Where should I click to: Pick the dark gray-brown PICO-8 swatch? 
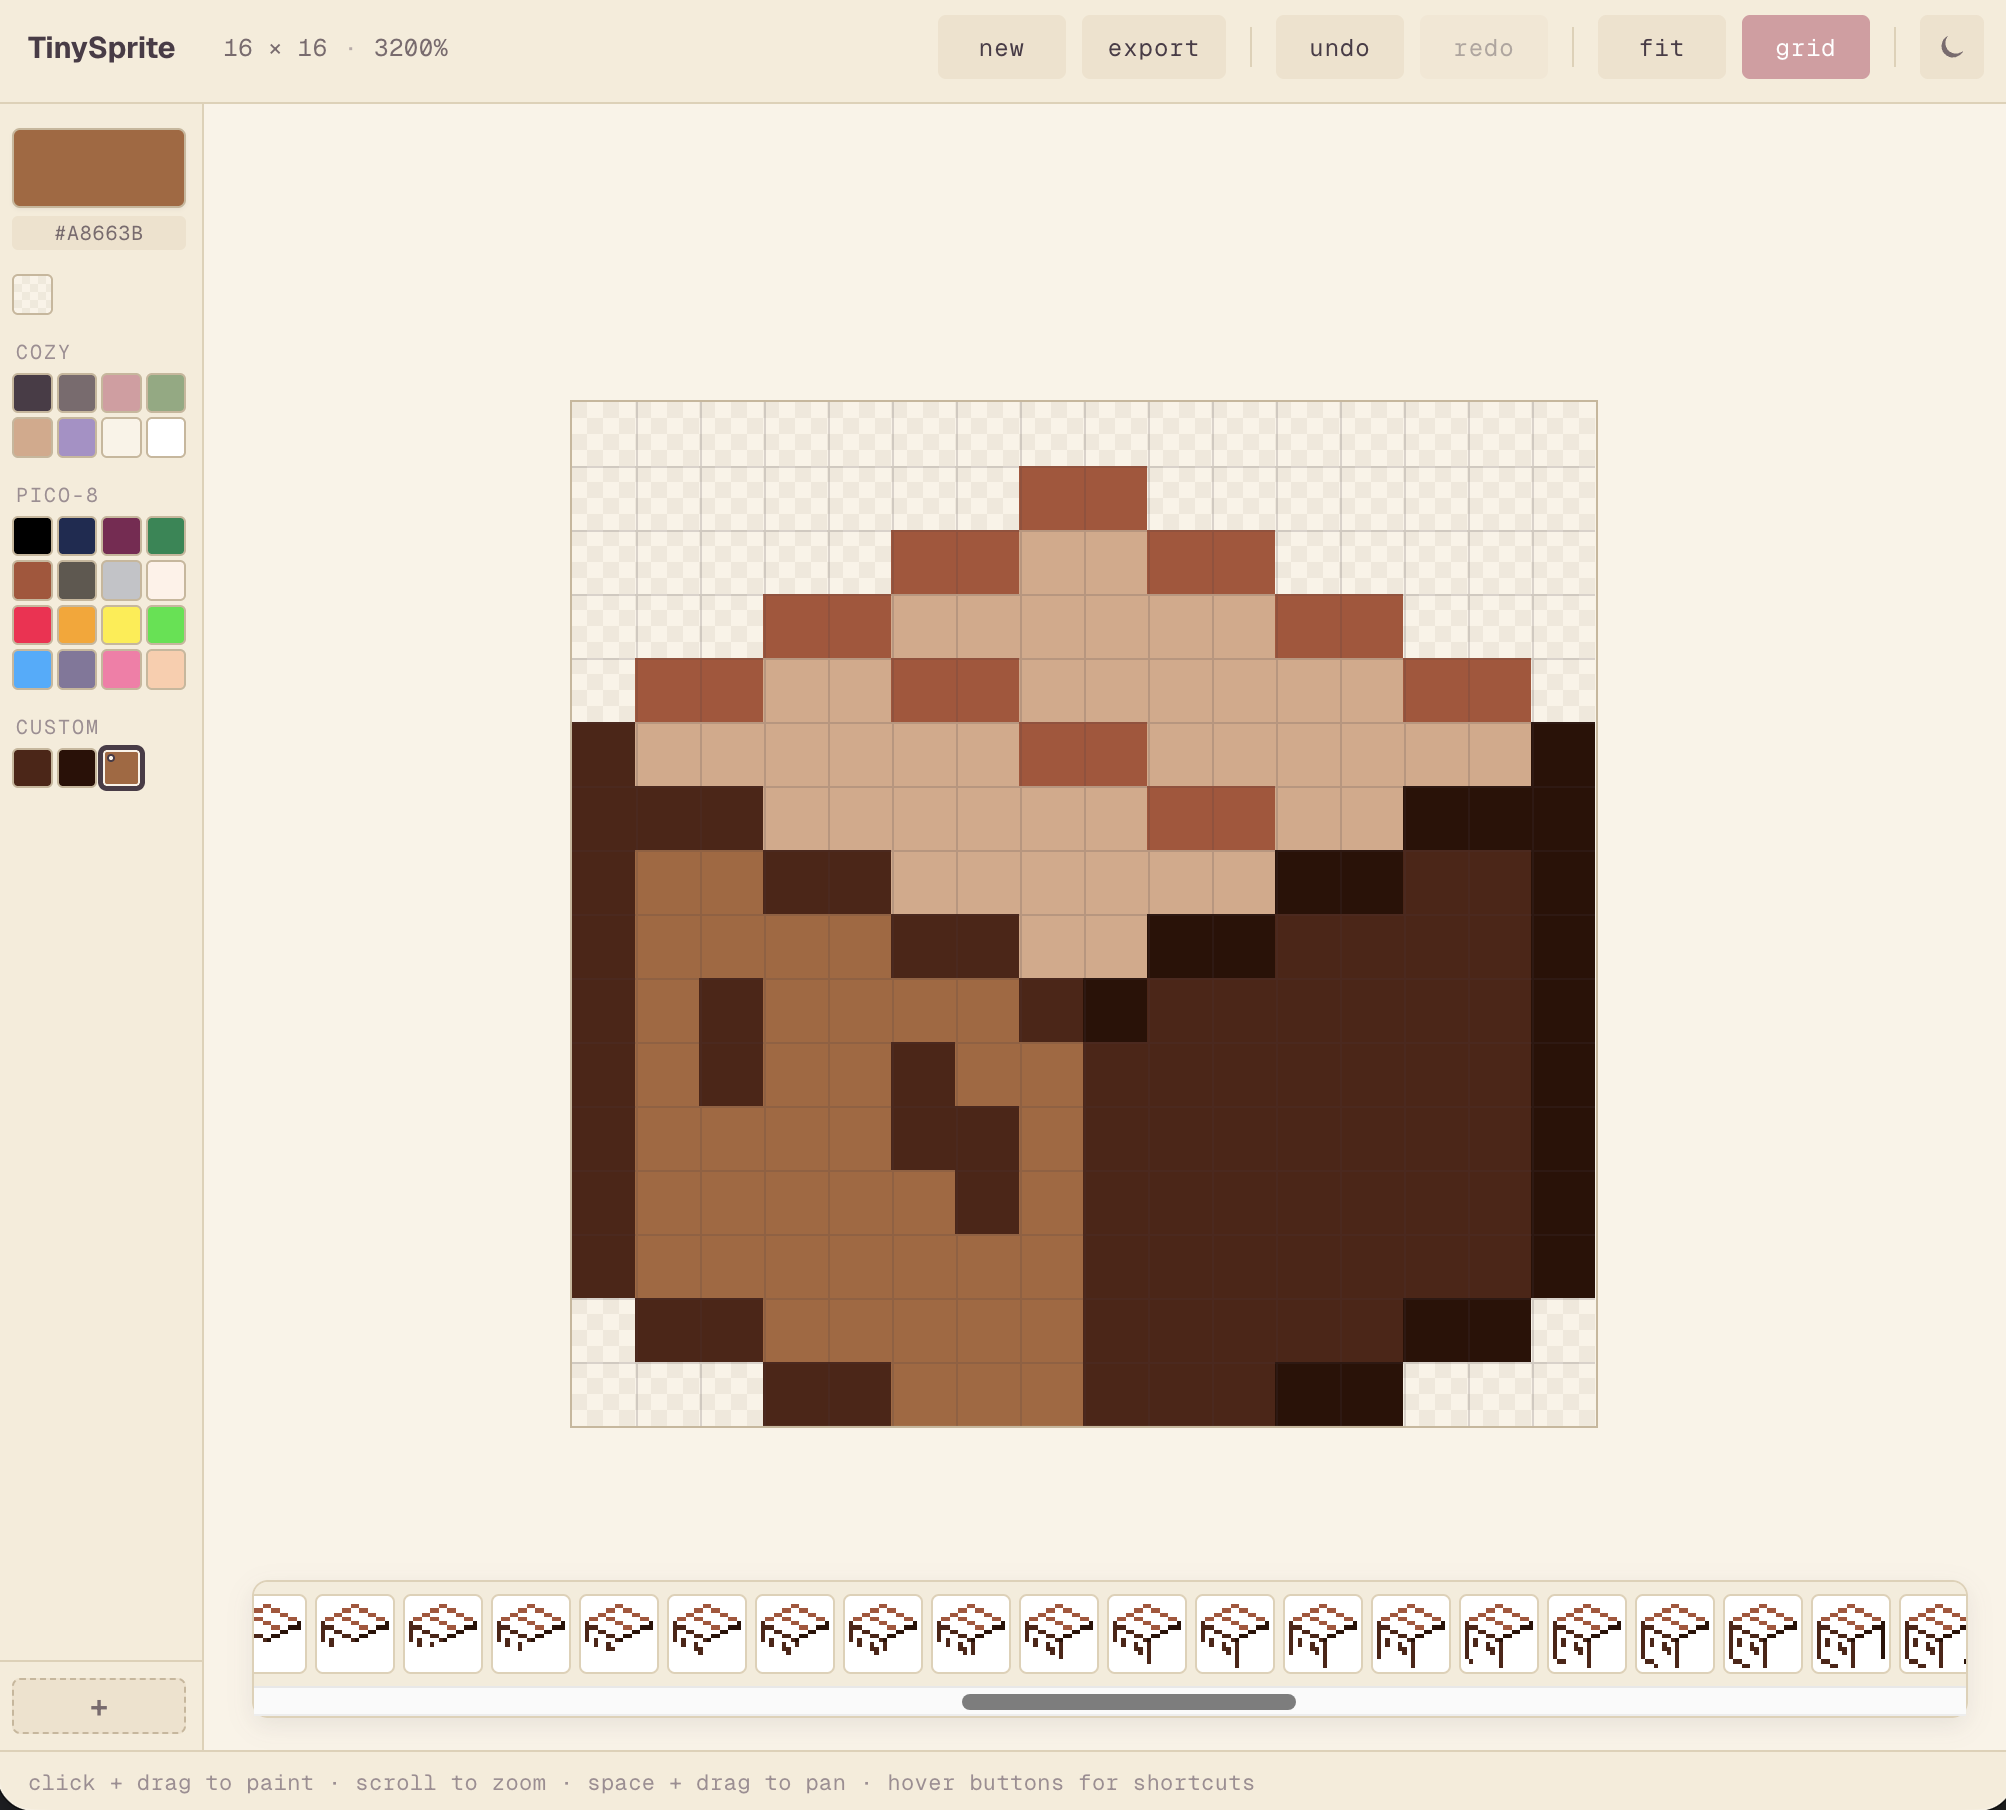[77, 580]
